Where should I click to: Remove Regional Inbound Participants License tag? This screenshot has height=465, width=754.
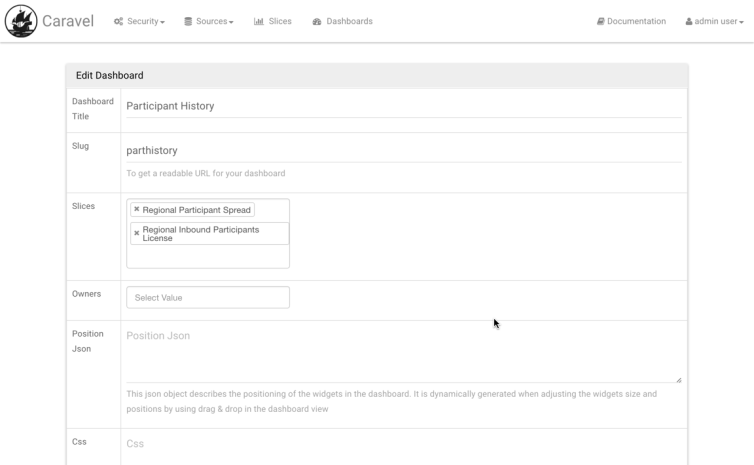pos(137,234)
